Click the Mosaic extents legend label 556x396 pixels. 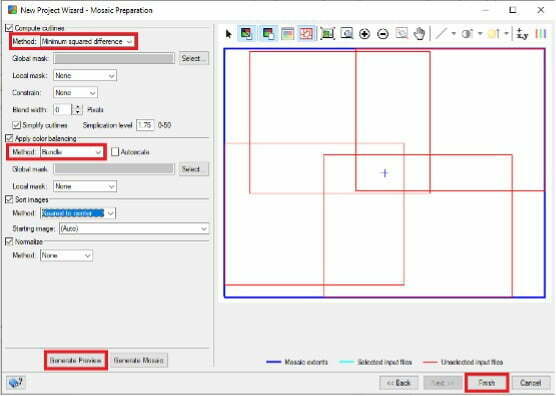coord(306,362)
